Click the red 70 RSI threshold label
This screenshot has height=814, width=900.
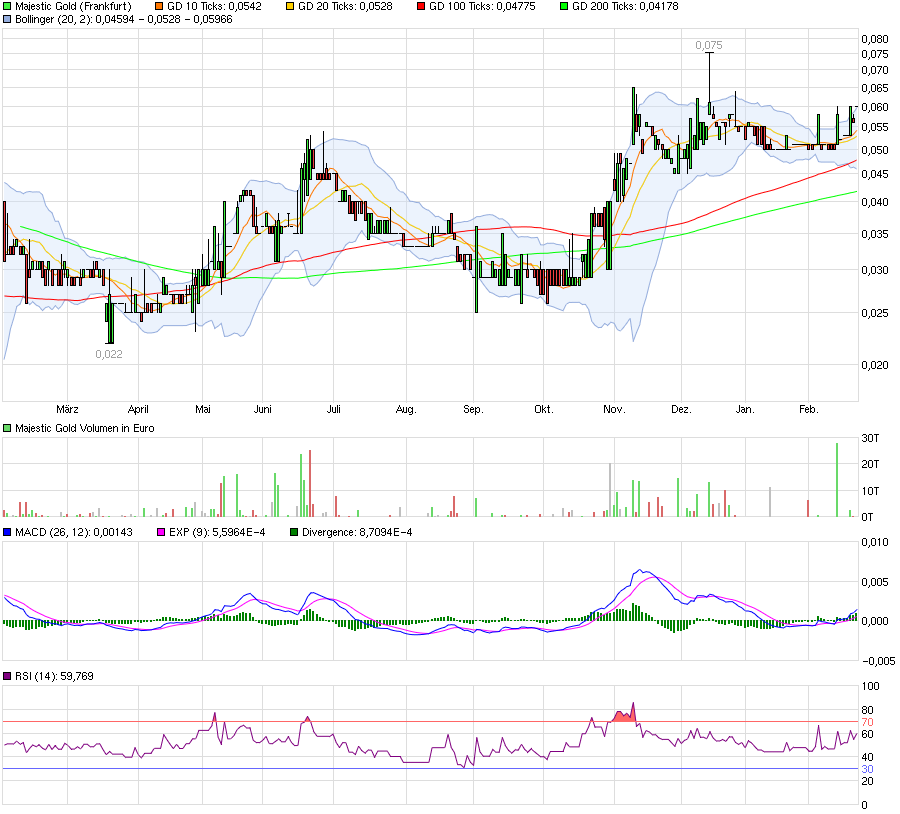pos(867,723)
